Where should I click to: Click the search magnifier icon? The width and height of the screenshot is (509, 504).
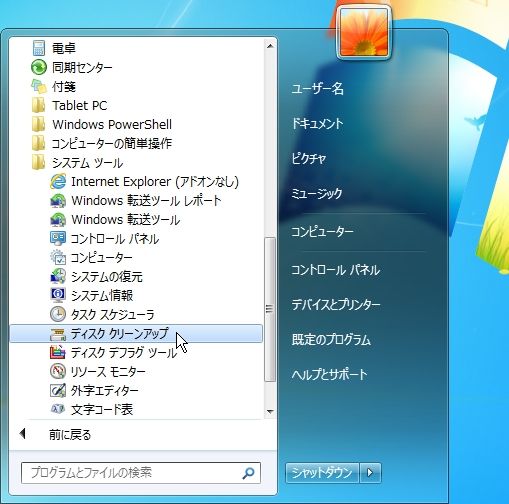(248, 473)
